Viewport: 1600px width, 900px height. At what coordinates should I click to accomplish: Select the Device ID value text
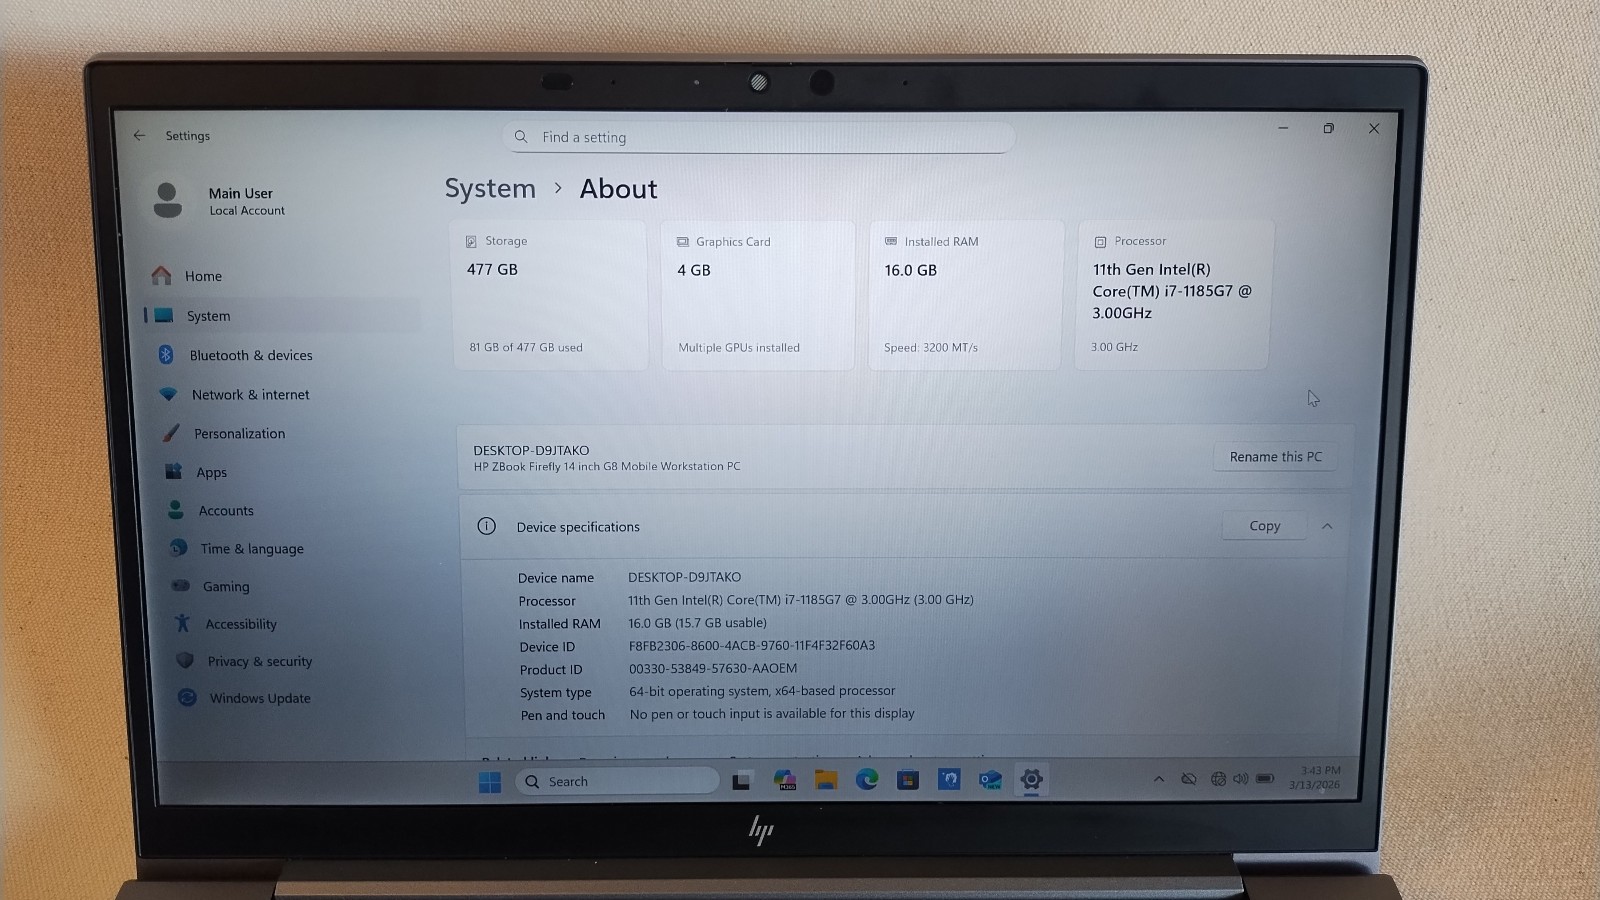click(752, 646)
